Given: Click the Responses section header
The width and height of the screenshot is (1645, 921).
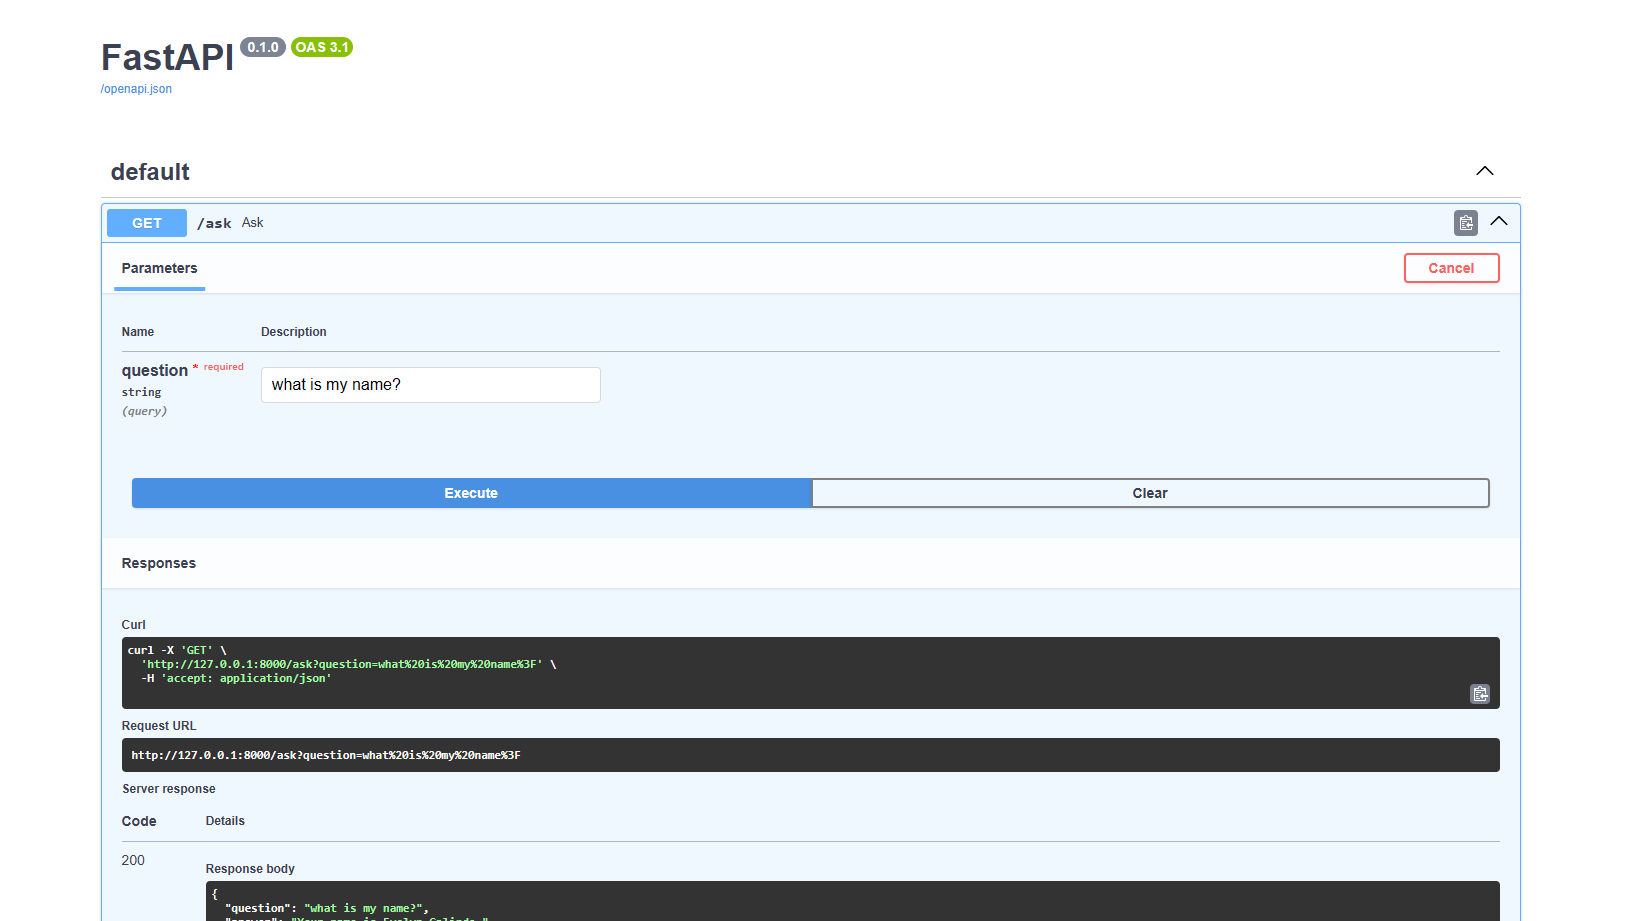Looking at the screenshot, I should [159, 563].
